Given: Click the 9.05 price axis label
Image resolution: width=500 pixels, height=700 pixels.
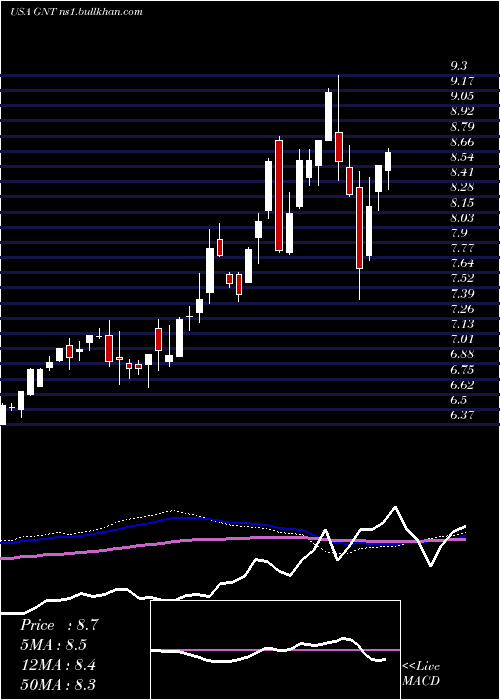Looking at the screenshot, I should click(x=462, y=96).
